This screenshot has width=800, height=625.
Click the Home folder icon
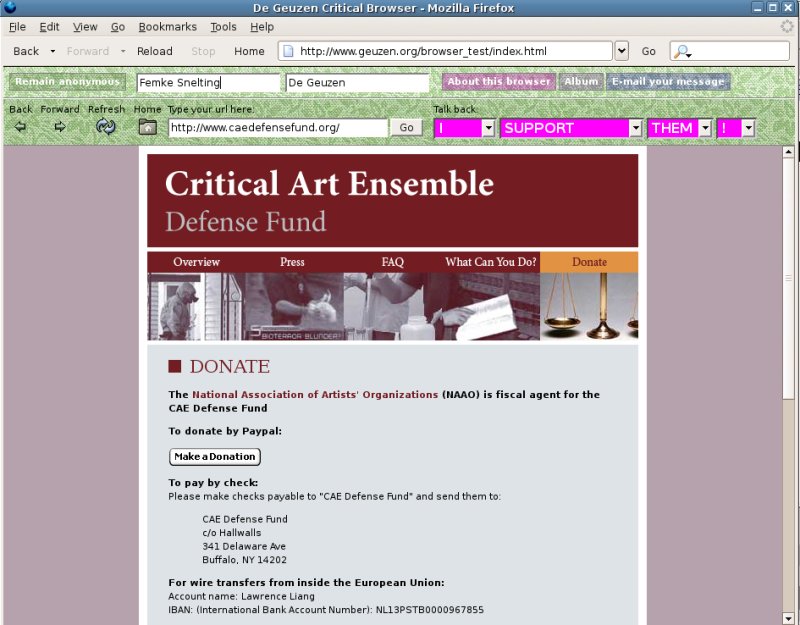click(x=147, y=127)
